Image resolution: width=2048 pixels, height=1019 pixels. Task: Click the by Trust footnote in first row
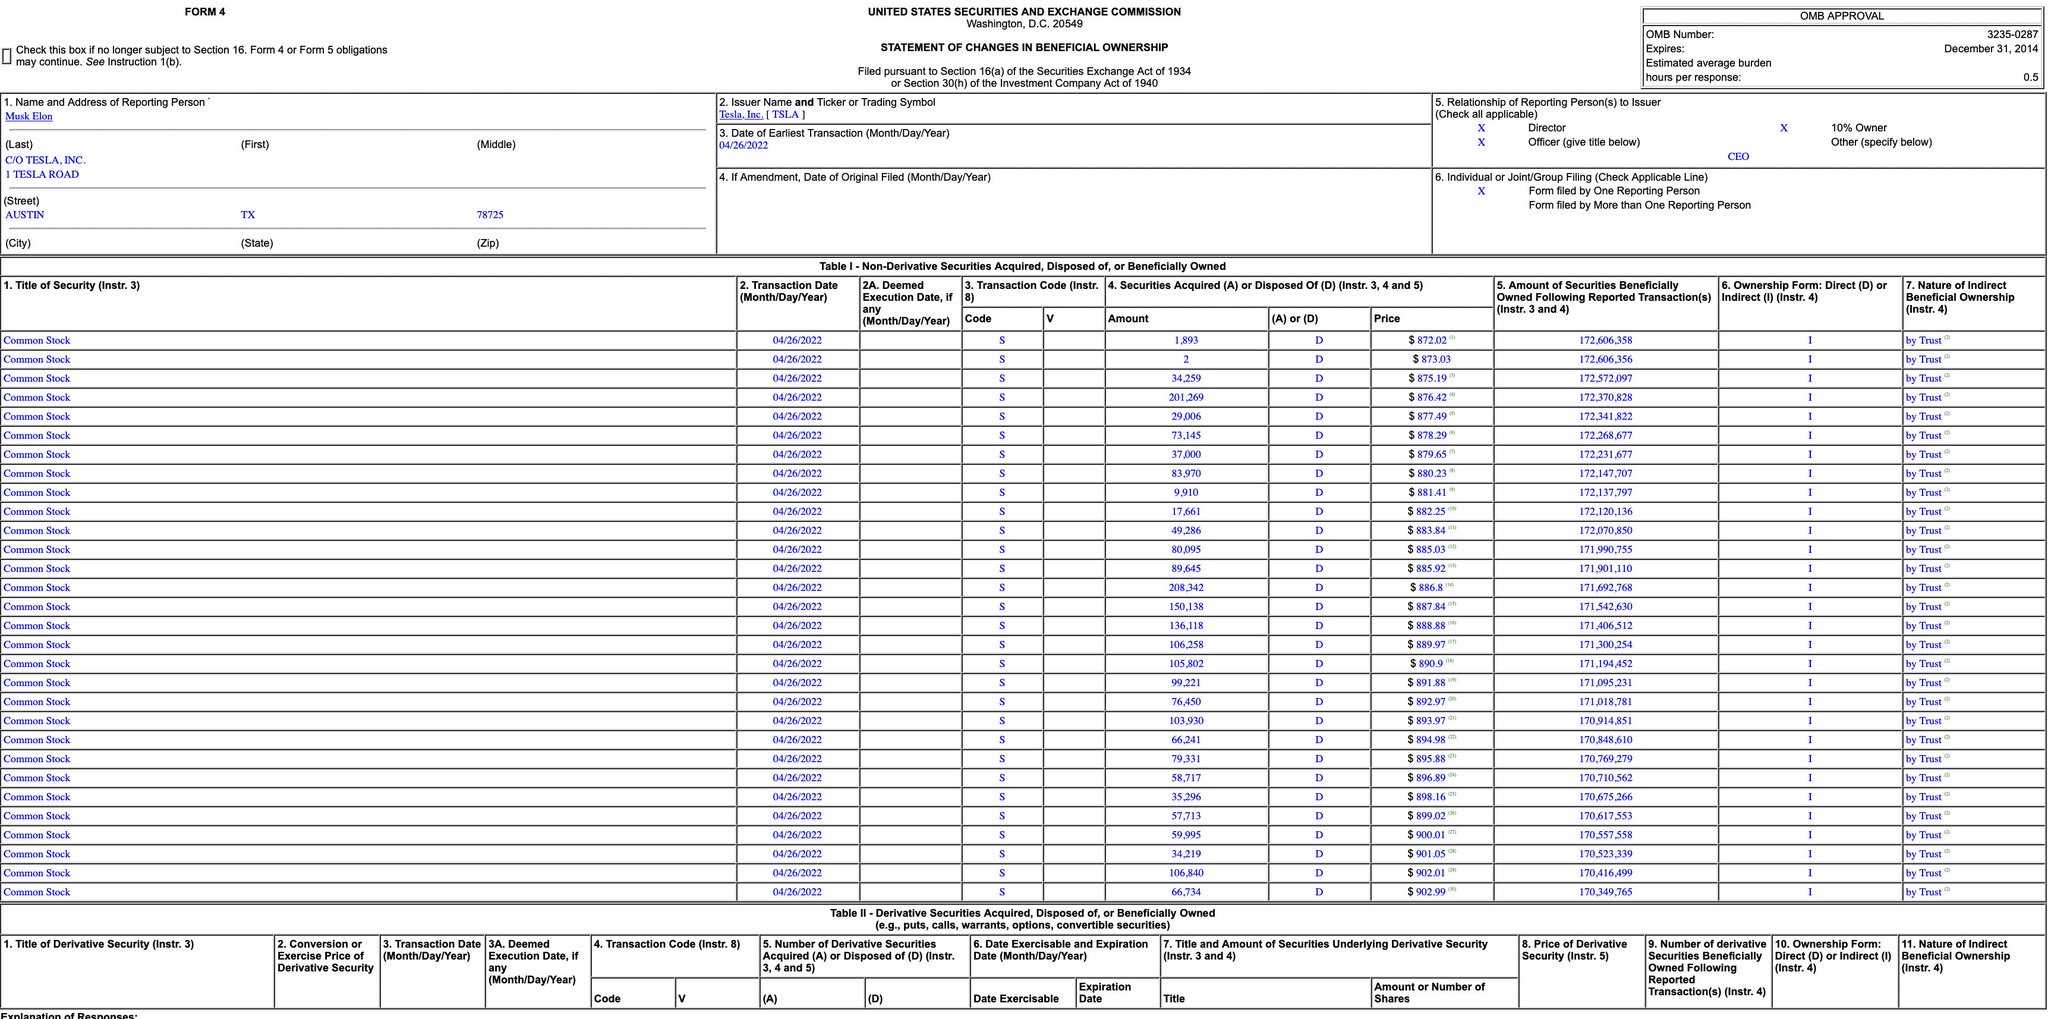click(1947, 338)
